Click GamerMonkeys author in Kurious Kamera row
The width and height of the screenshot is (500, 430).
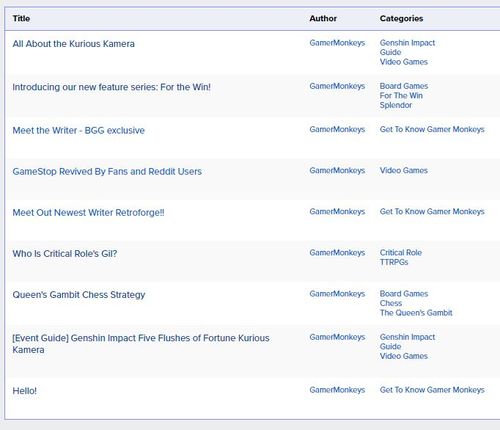tap(337, 43)
